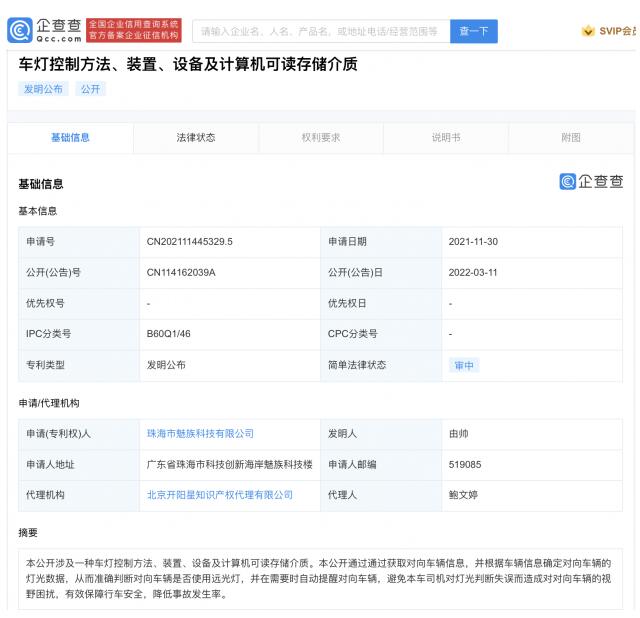Select the postal code 519085
The image size is (640, 618).
(x=465, y=465)
